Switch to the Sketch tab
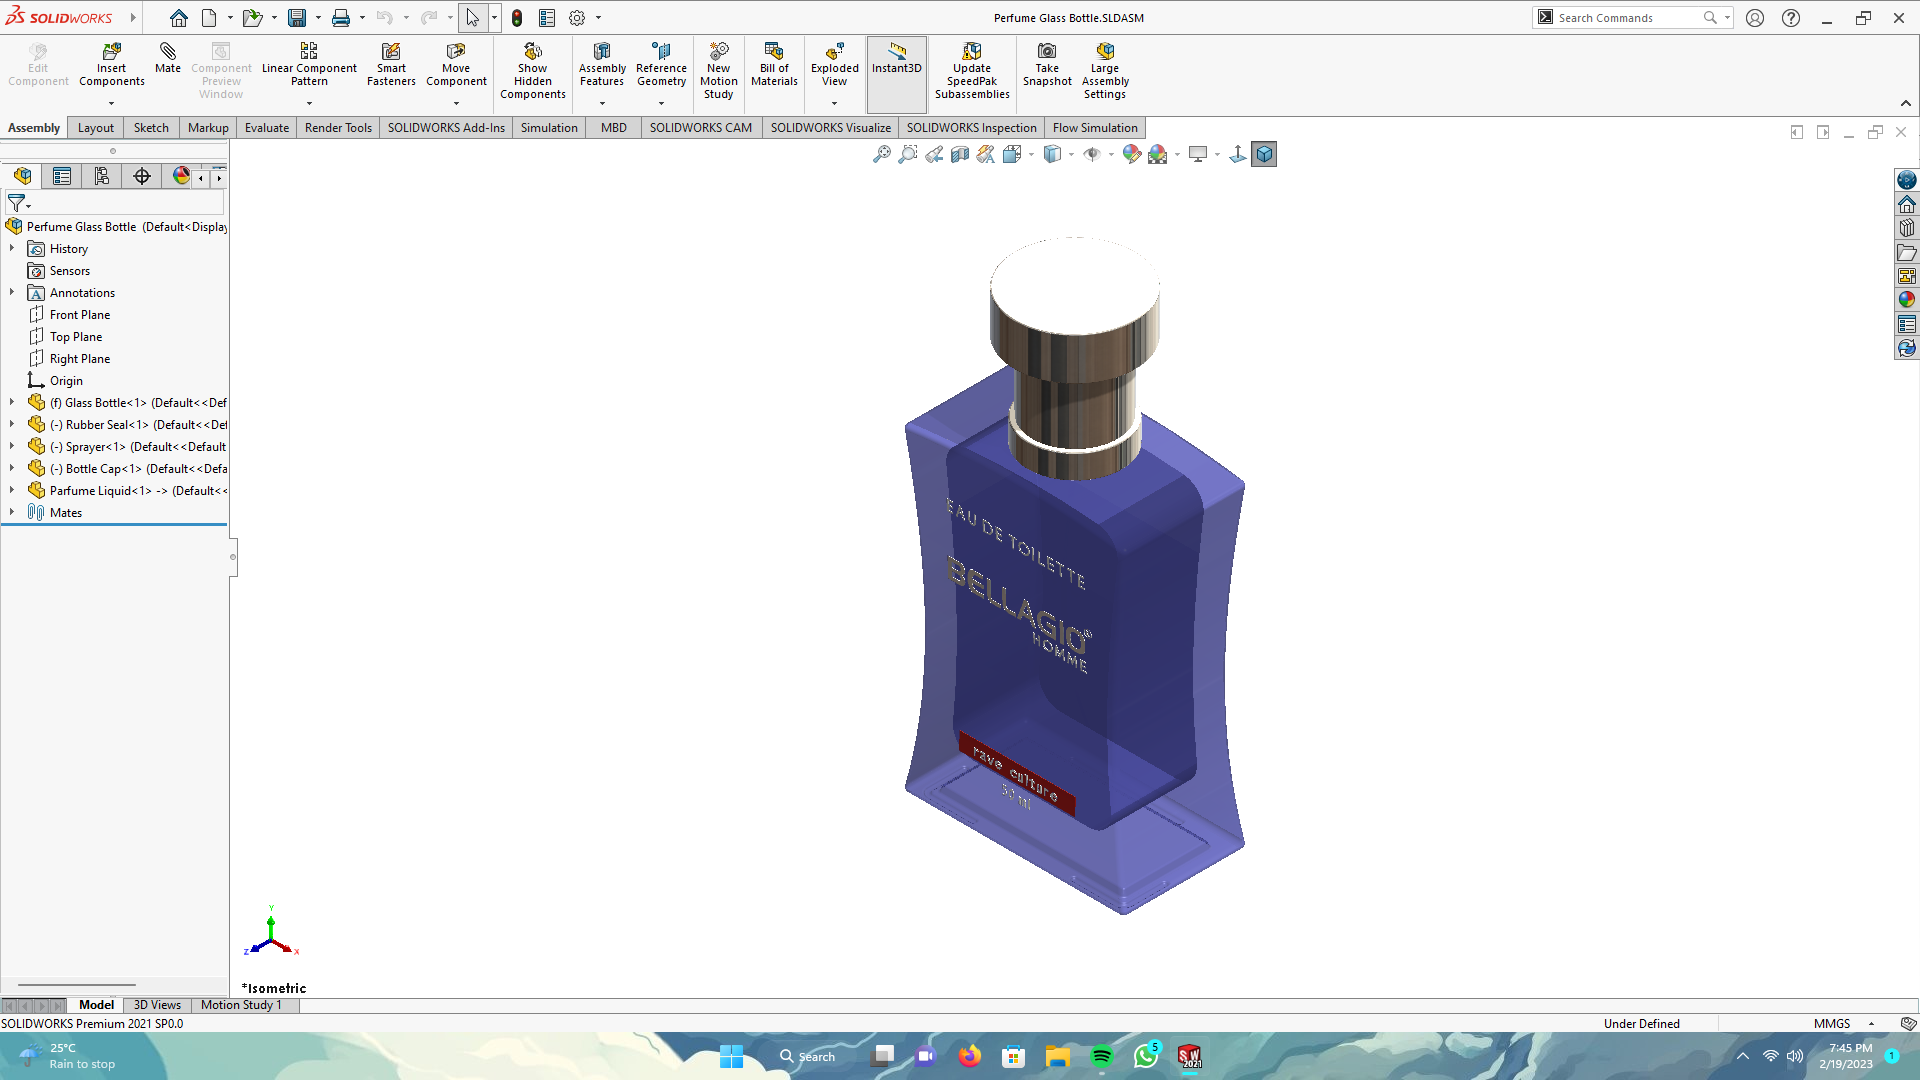 [151, 128]
